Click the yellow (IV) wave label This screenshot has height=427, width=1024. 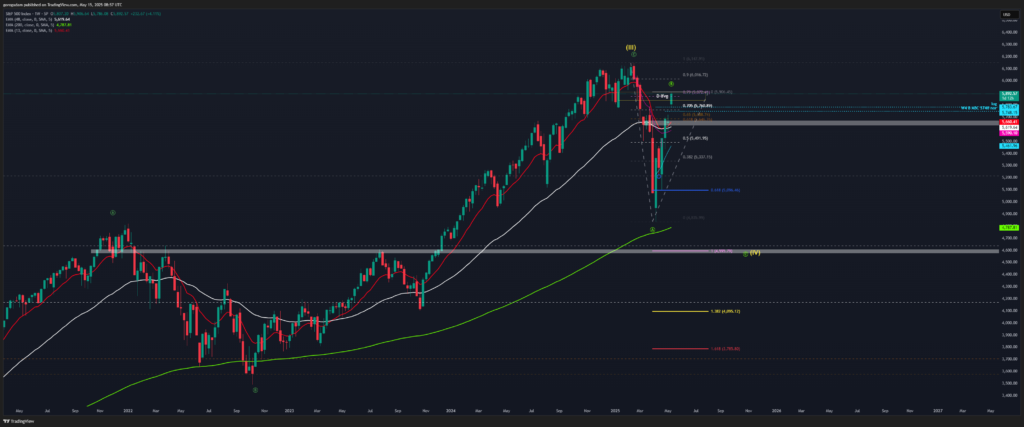pyautogui.click(x=757, y=252)
